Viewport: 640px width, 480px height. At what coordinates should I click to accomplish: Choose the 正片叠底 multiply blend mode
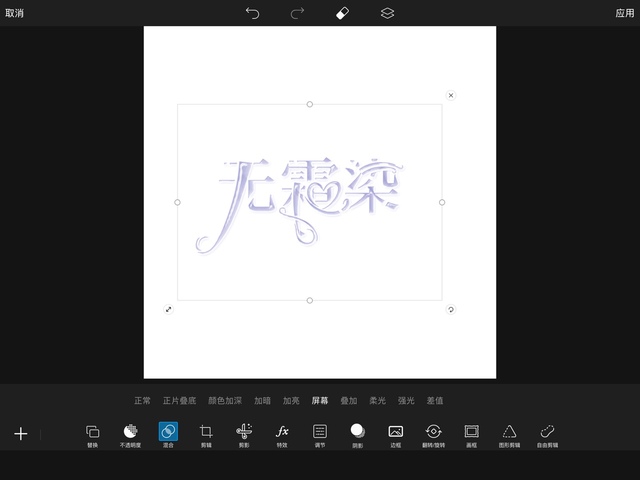(x=180, y=401)
